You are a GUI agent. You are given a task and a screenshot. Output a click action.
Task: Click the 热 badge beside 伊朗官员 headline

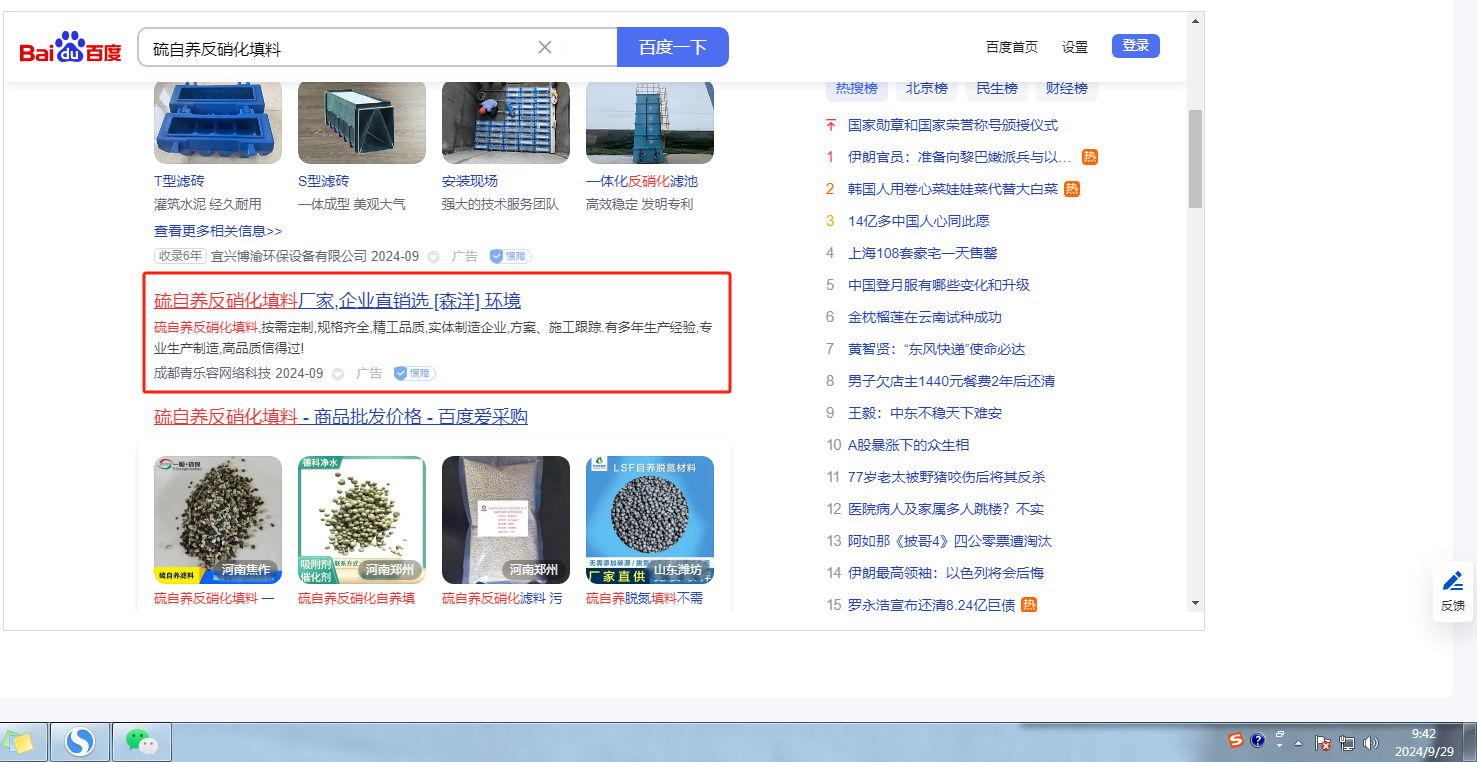point(1090,157)
